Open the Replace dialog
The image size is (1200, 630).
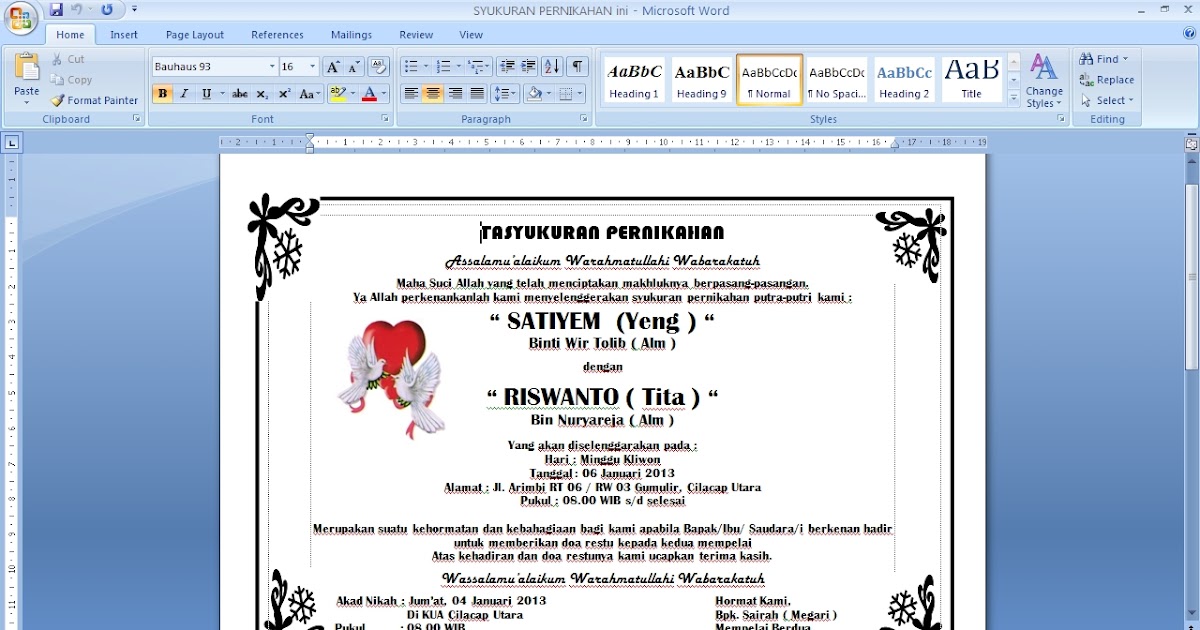[1107, 80]
